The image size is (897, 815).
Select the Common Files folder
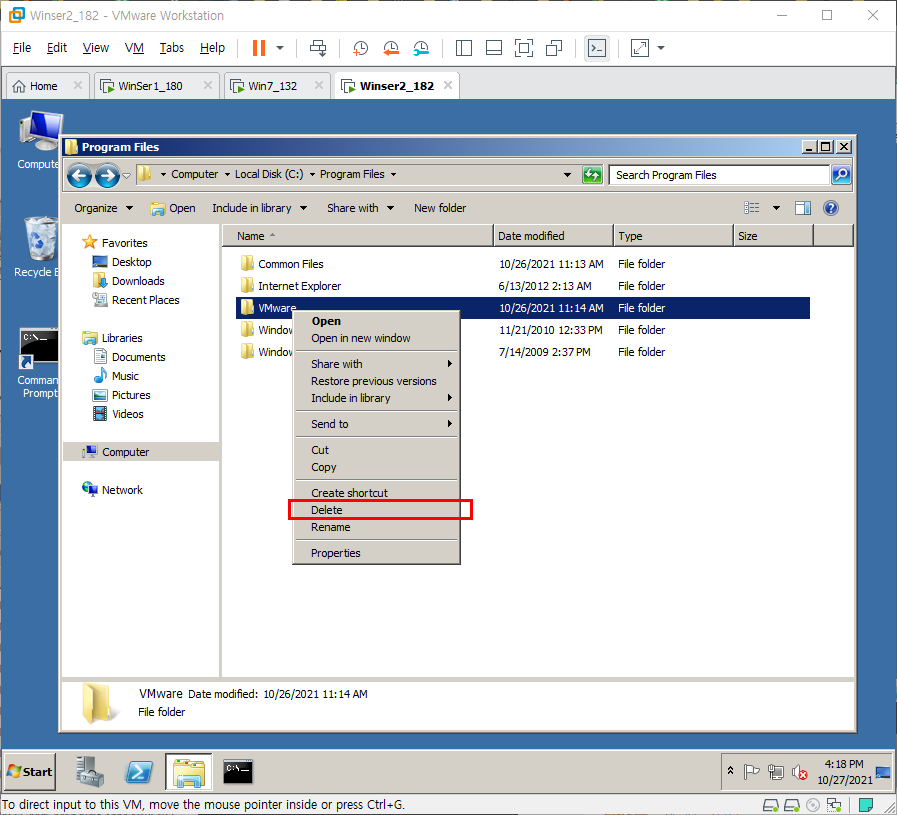point(290,264)
